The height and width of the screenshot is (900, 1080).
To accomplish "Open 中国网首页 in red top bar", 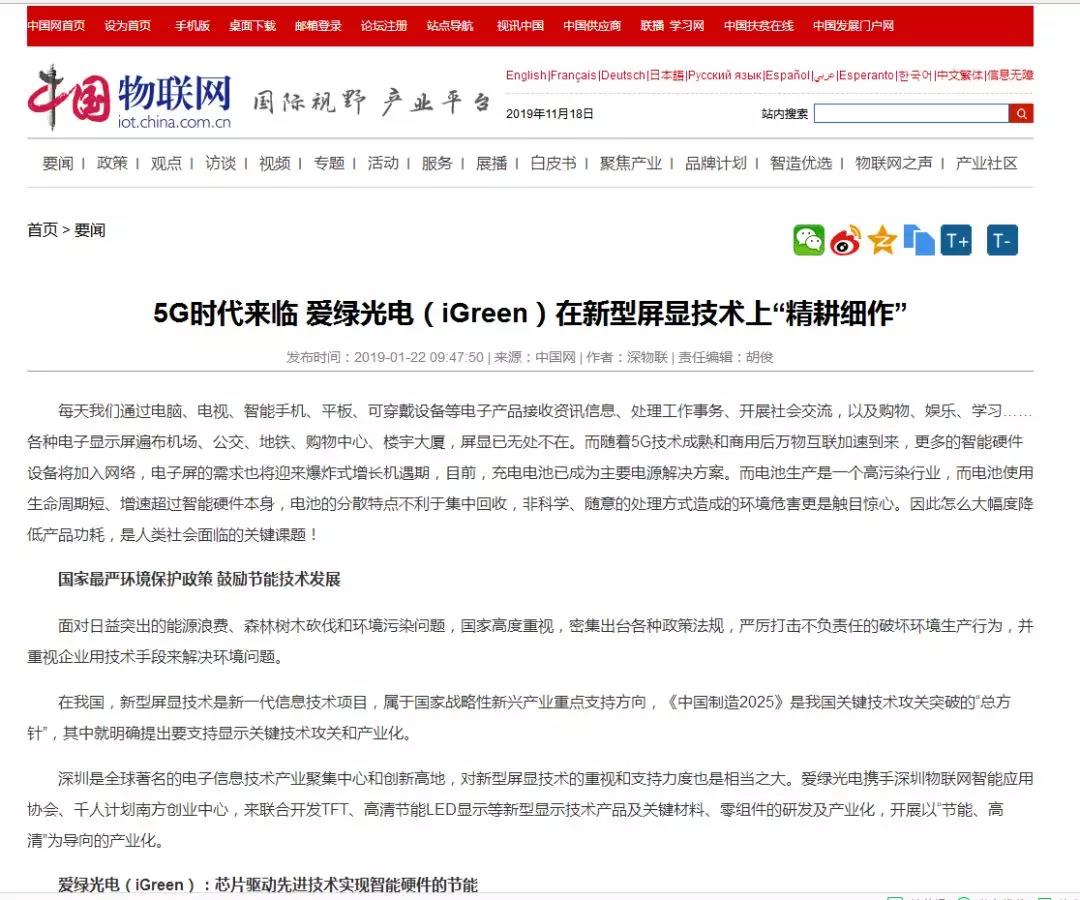I will 56,25.
